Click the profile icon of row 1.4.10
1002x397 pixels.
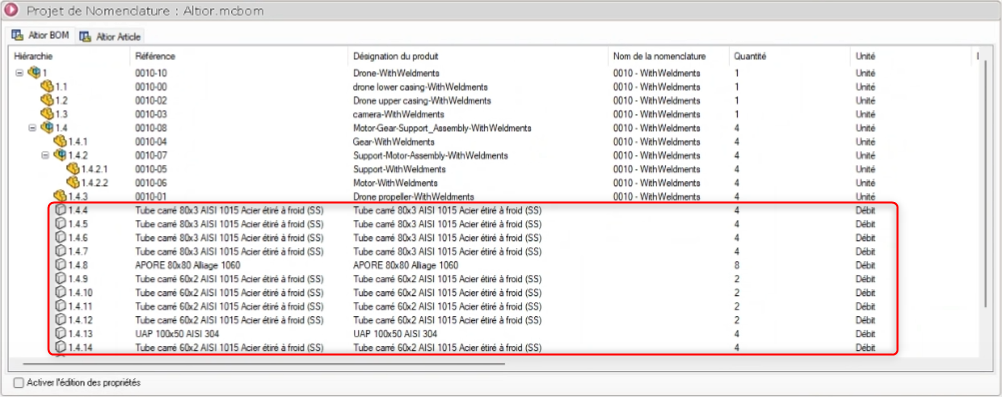pyautogui.click(x=61, y=292)
